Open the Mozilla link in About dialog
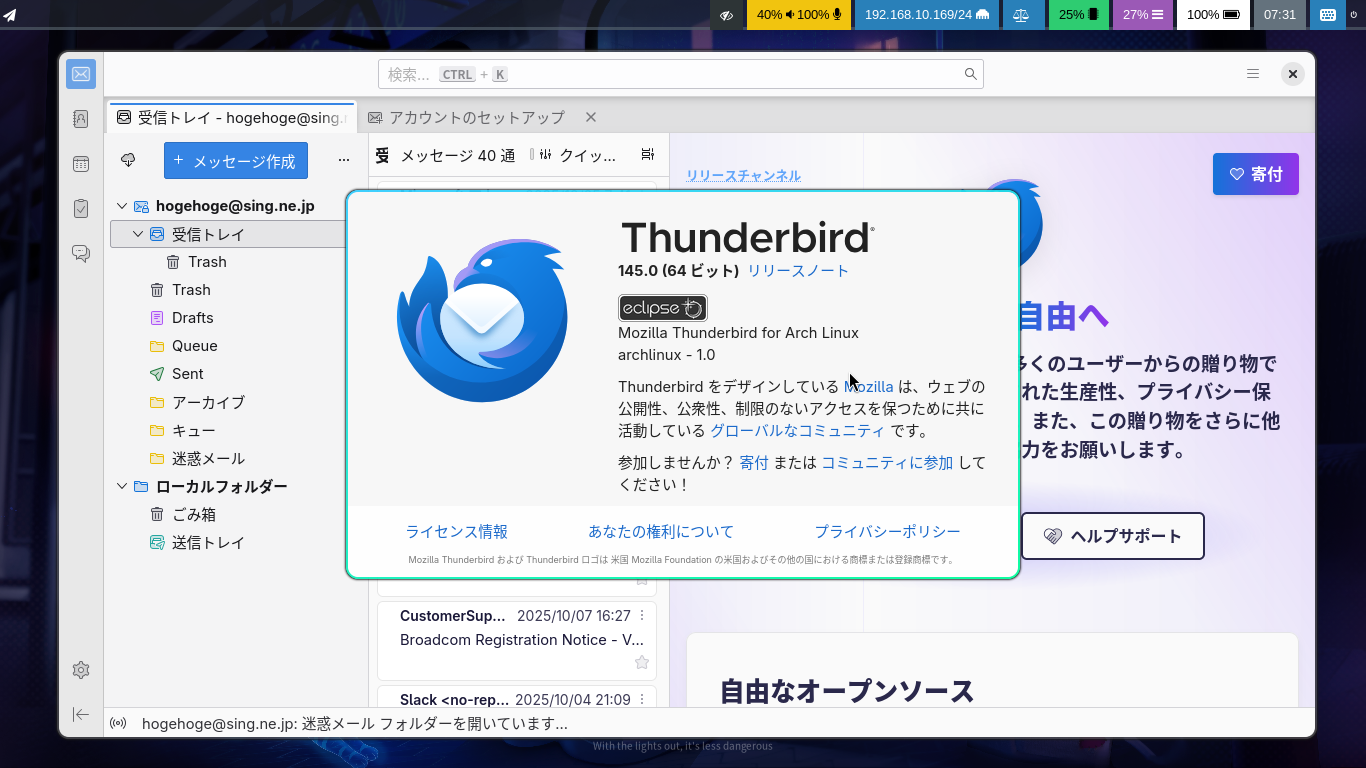1366x768 pixels. point(869,387)
